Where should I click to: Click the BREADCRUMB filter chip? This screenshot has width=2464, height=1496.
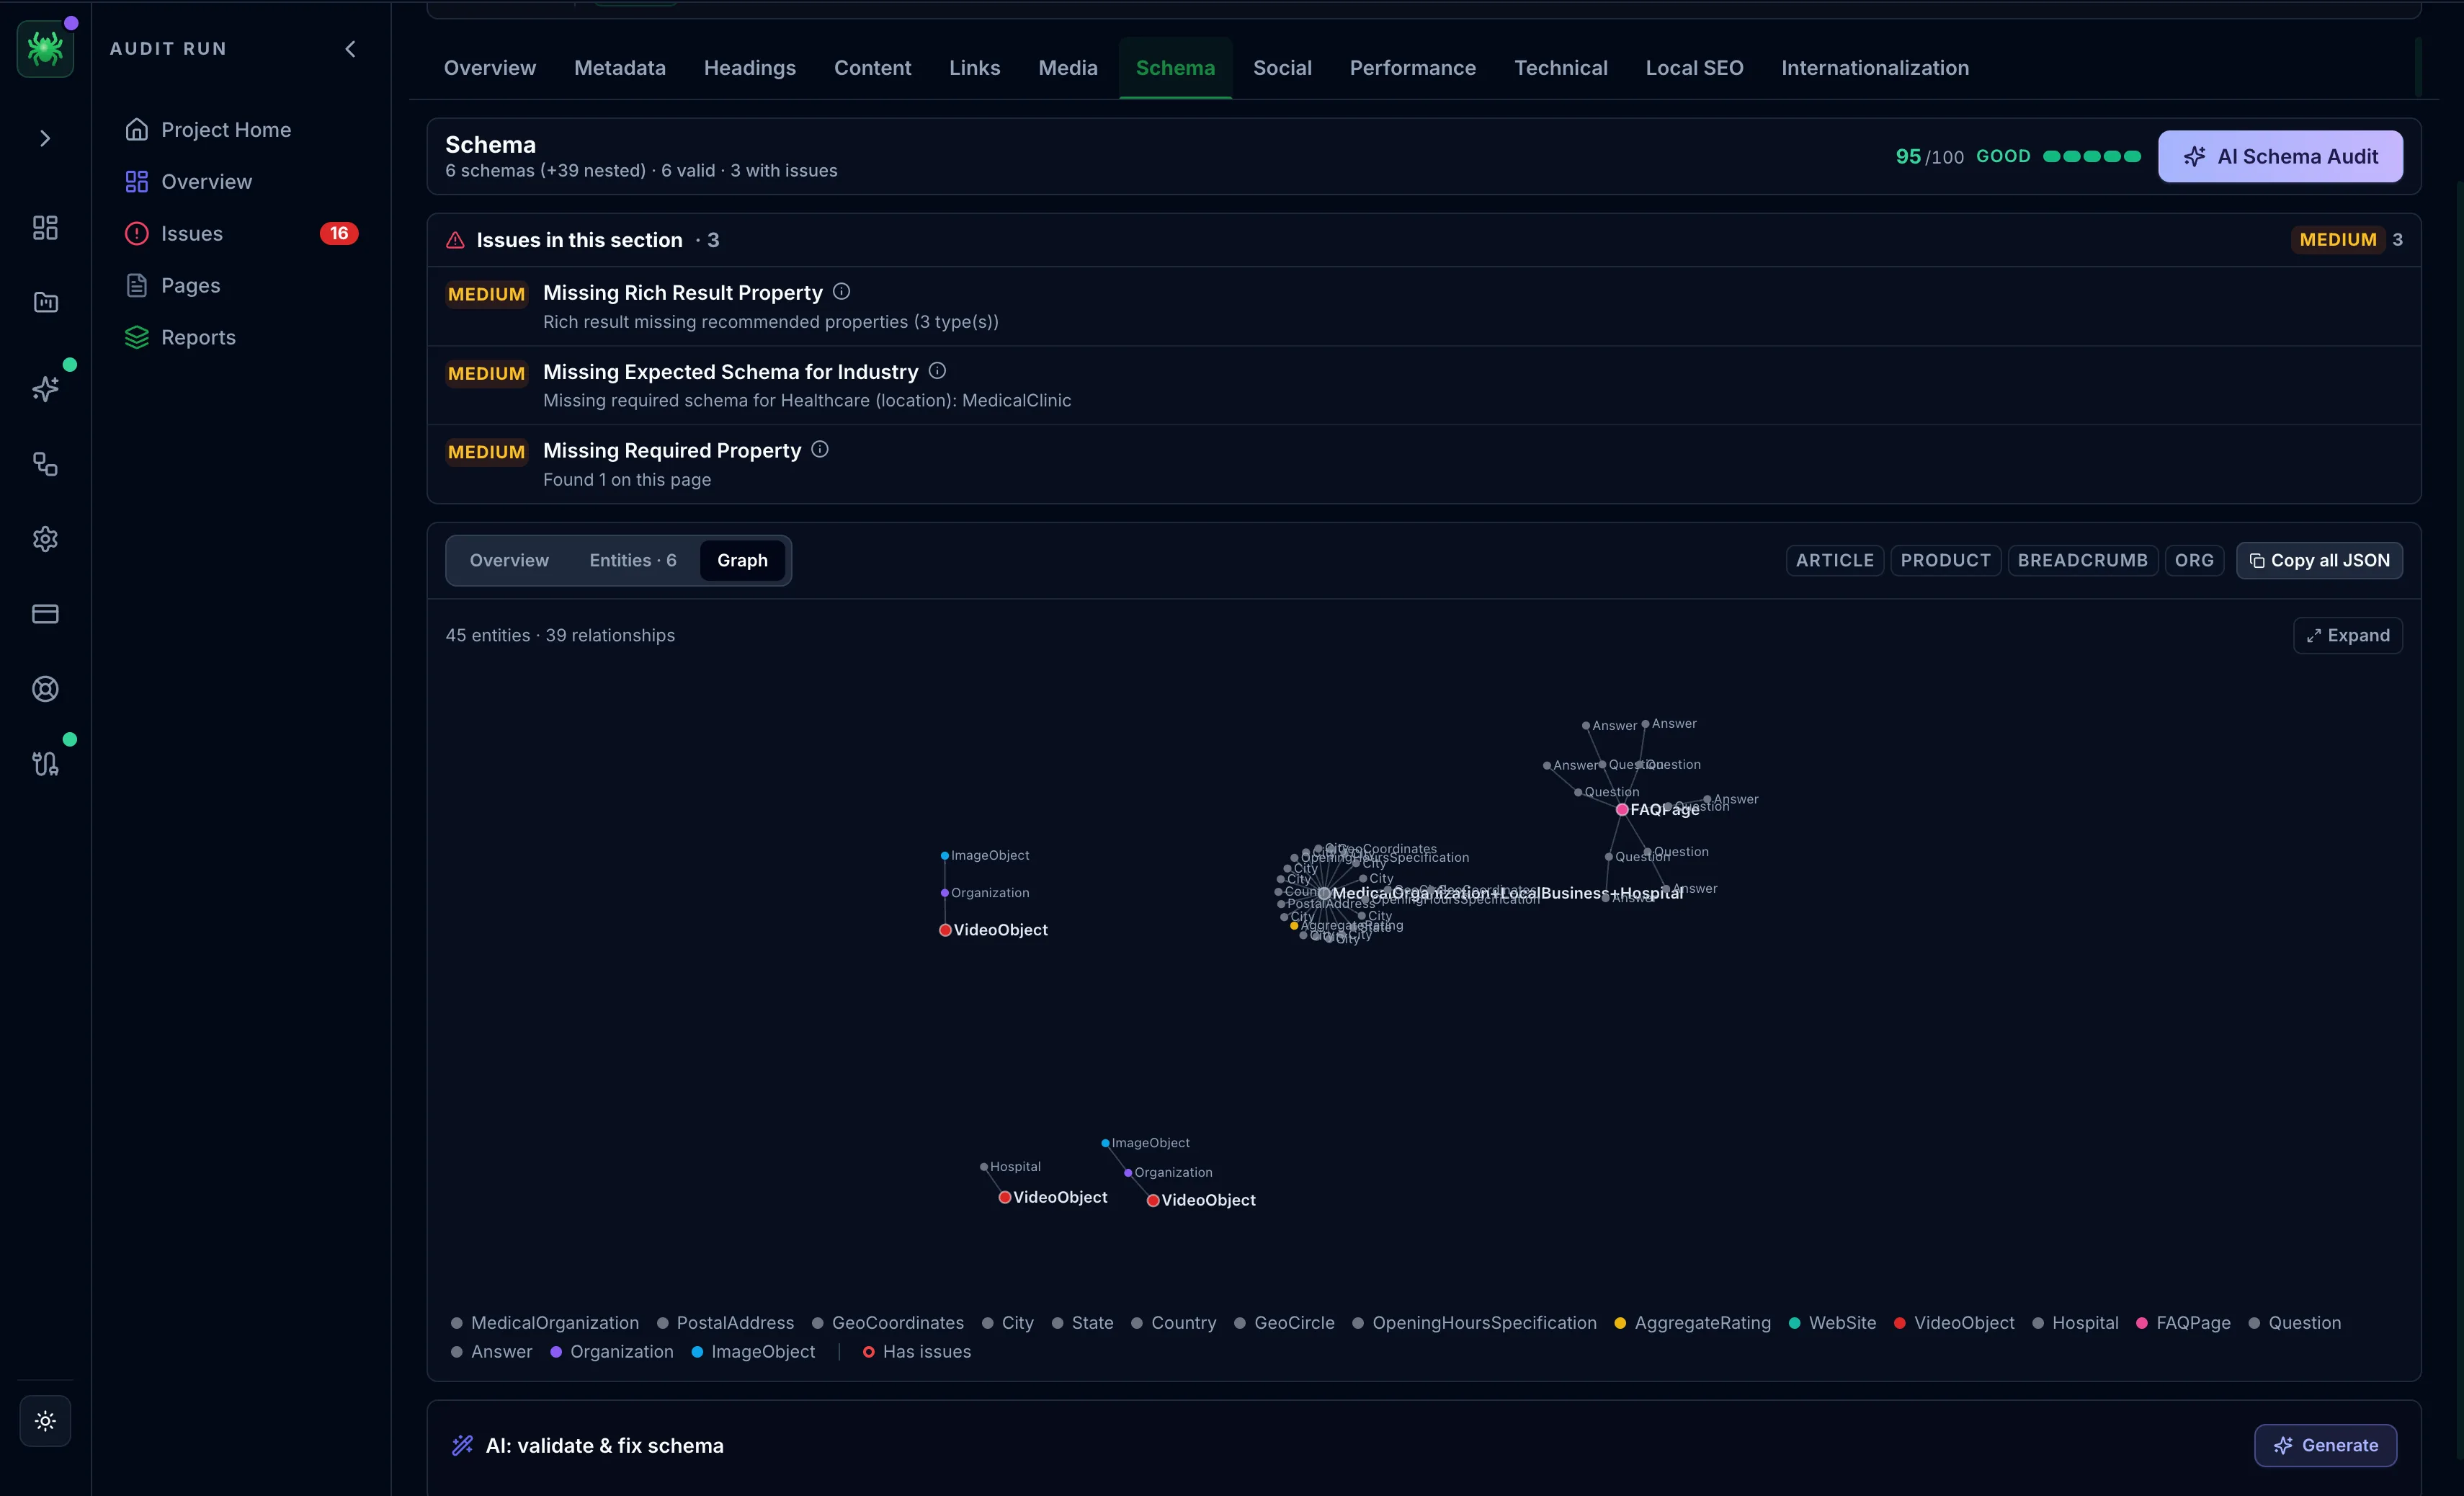(x=2083, y=560)
